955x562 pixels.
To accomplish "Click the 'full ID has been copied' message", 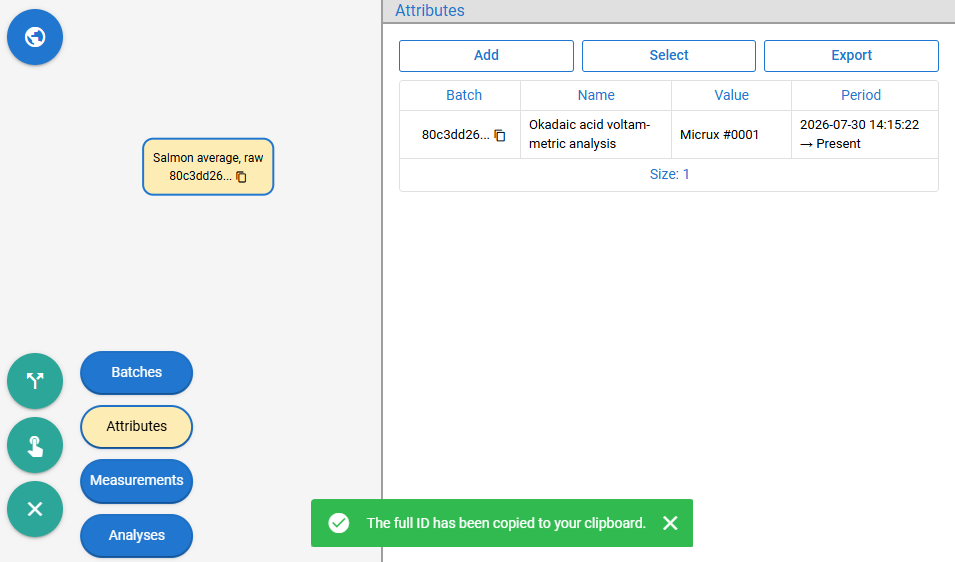I will (x=506, y=523).
